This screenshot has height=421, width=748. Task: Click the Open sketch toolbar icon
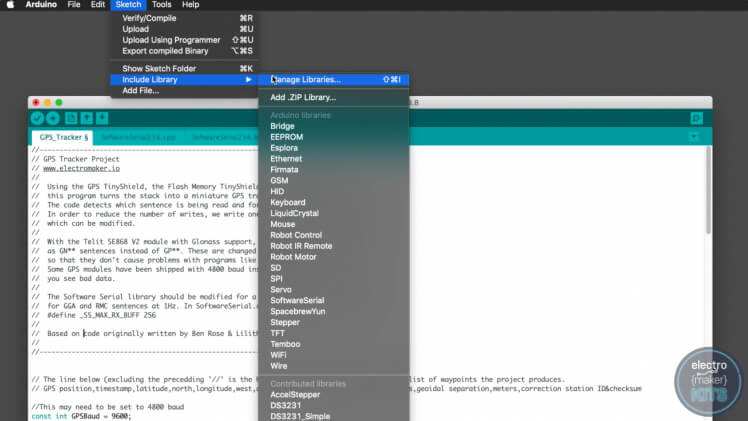click(x=86, y=118)
